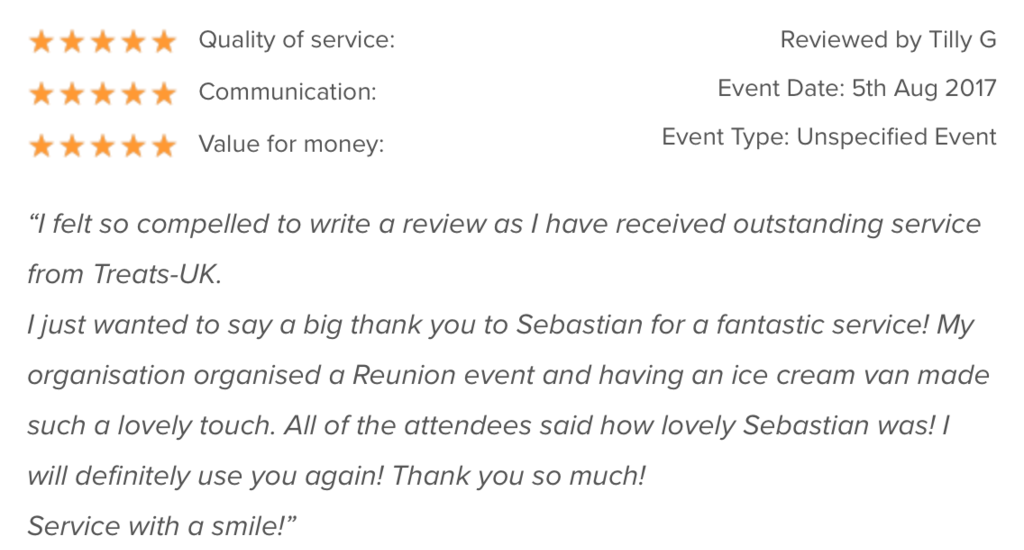The width and height of the screenshot is (1024, 550).
Task: Click the second star of Value for money
Action: click(x=72, y=145)
